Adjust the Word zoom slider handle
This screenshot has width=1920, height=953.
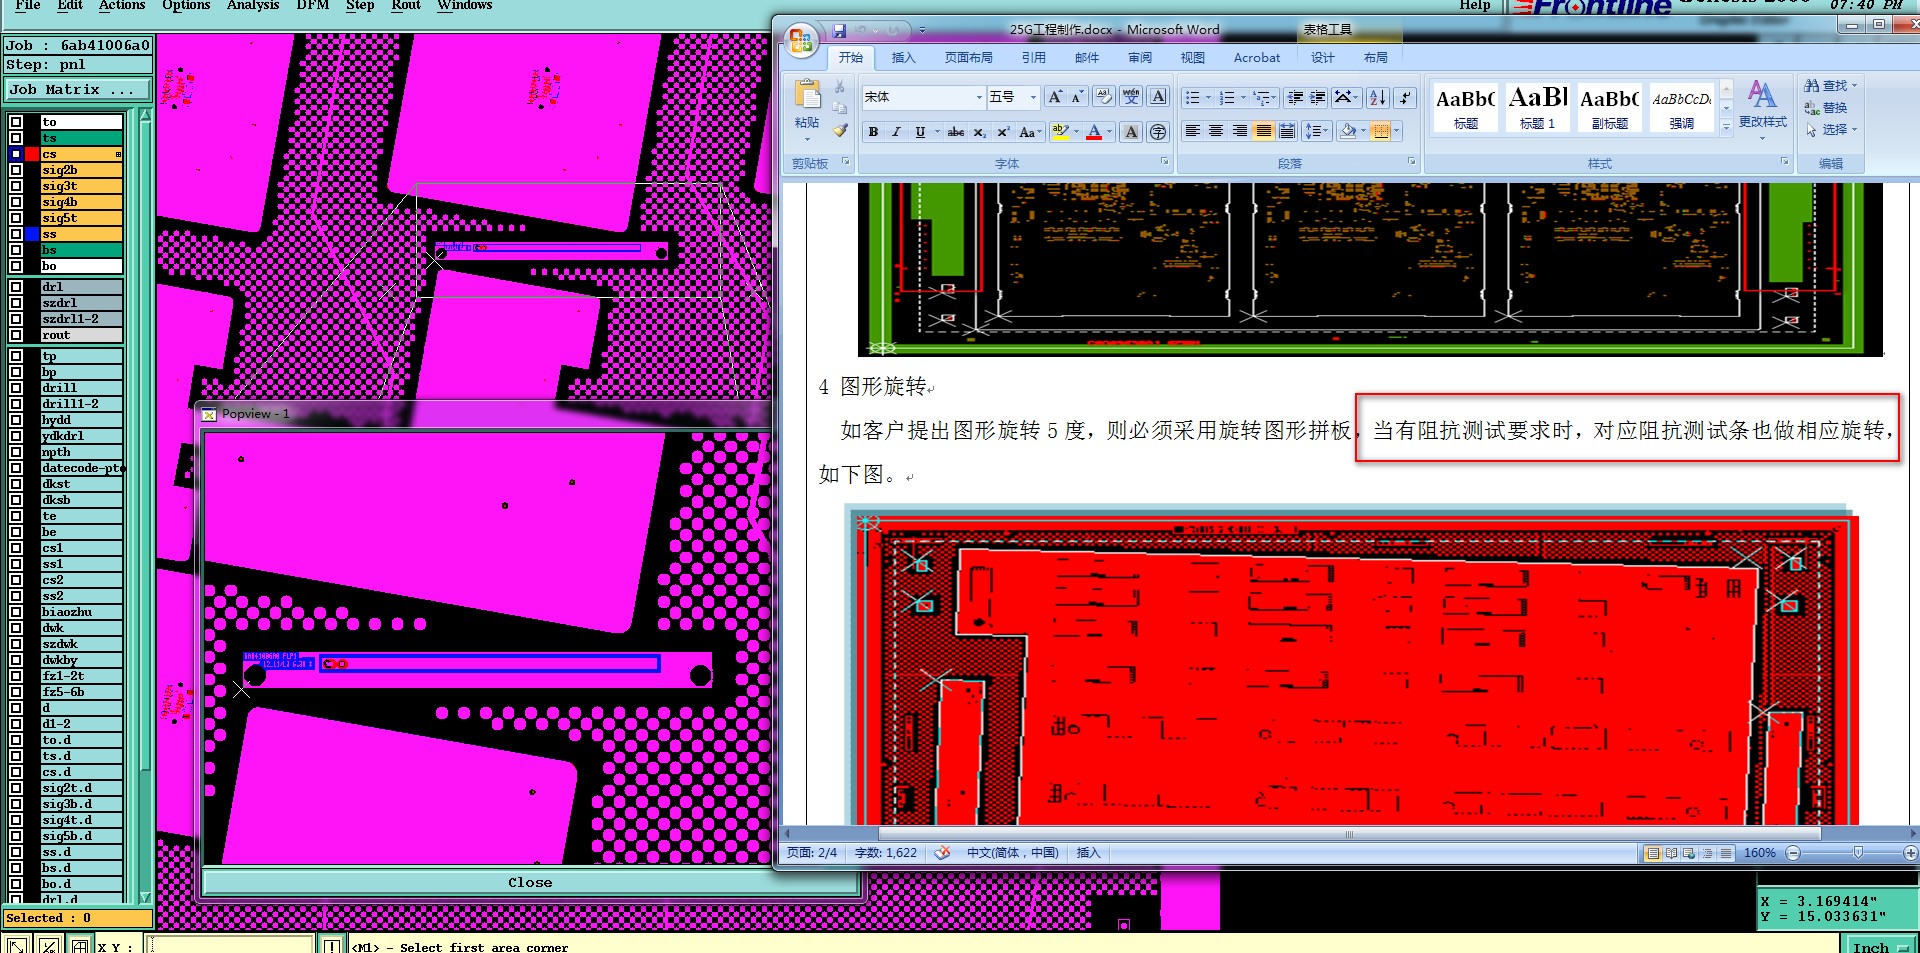(x=1858, y=853)
